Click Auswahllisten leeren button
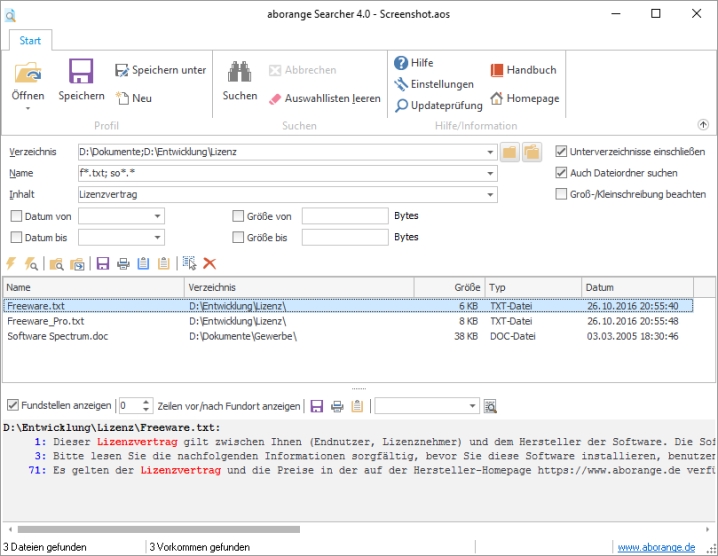This screenshot has height=556, width=718. coord(325,99)
